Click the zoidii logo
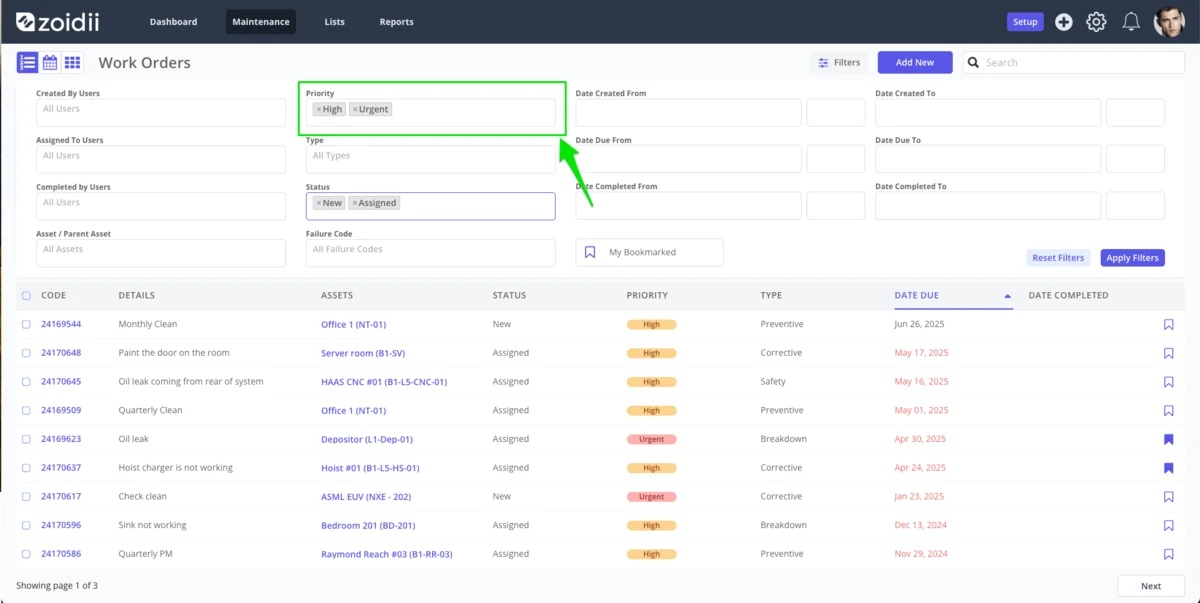Image resolution: width=1200 pixels, height=603 pixels. [x=58, y=21]
